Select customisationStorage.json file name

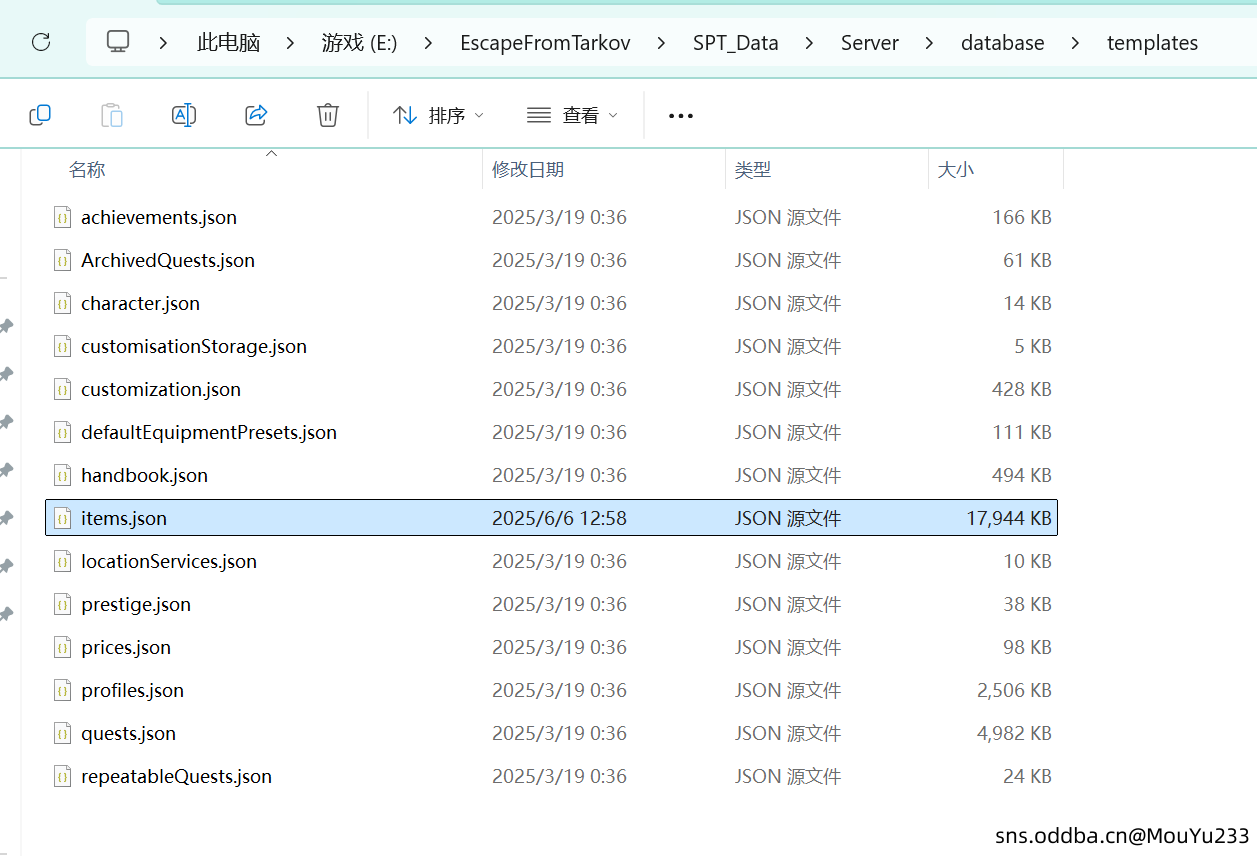pos(194,346)
